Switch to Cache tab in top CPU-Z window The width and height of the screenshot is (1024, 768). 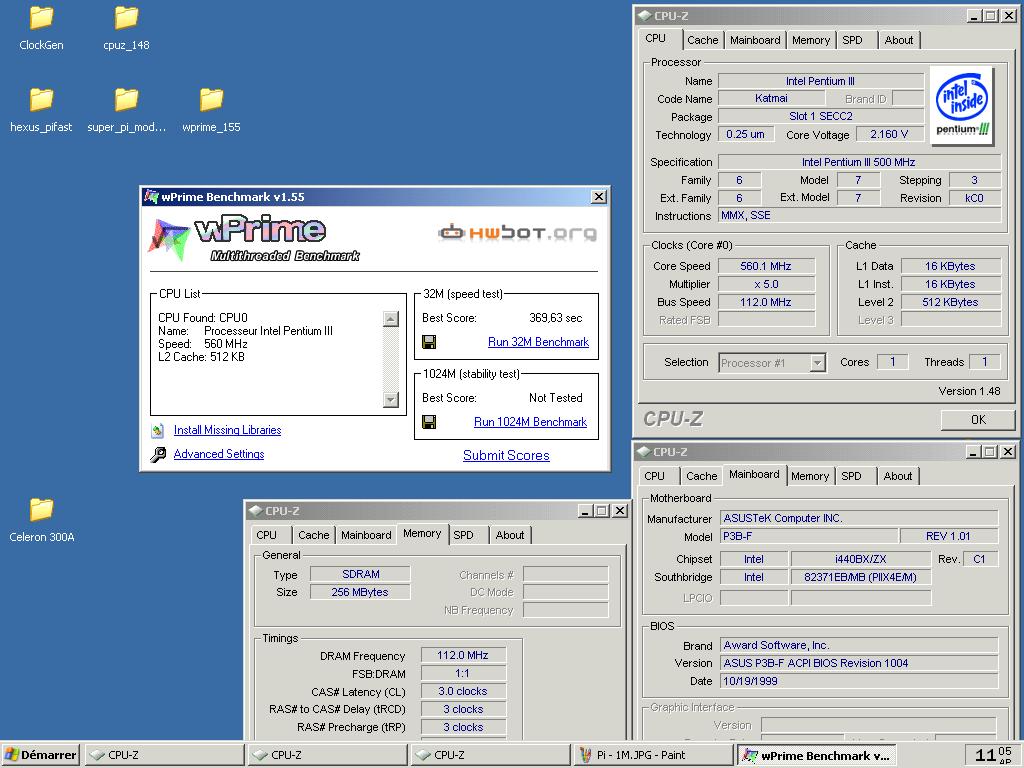point(703,40)
